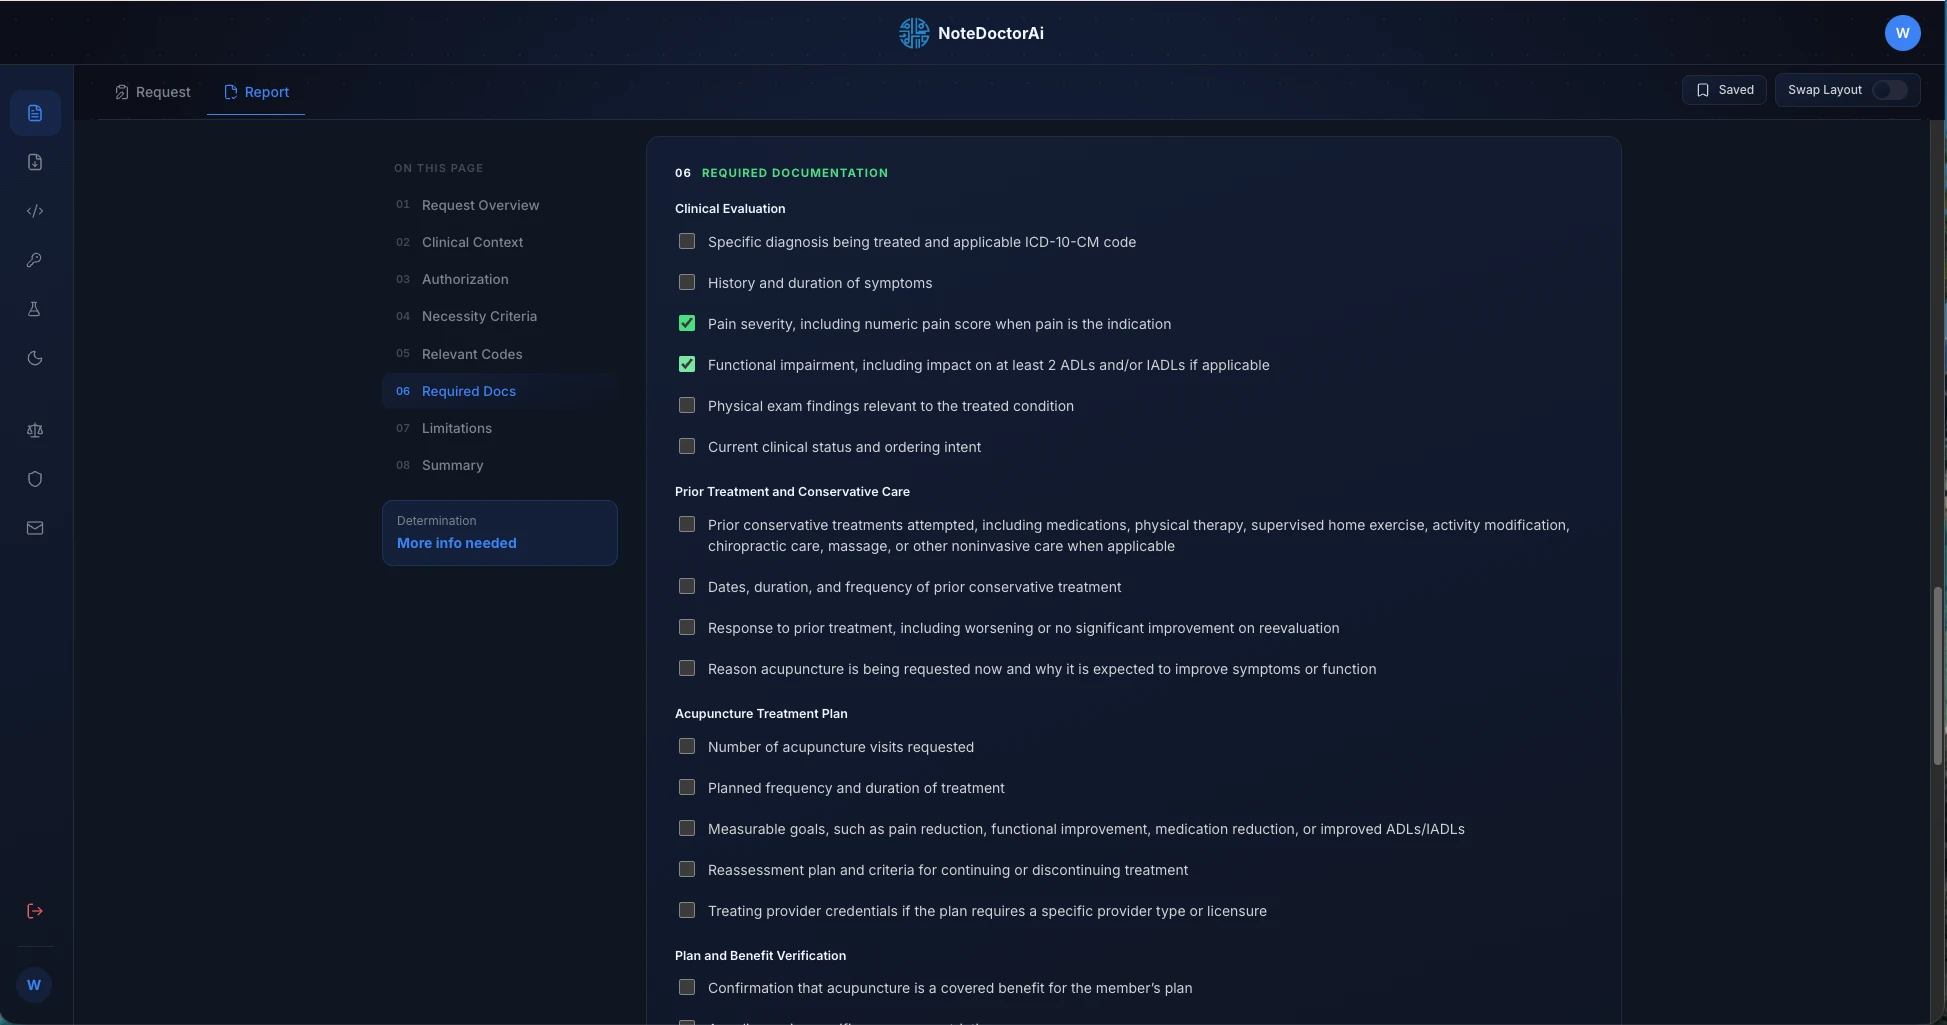Click the More info needed determination card
Image resolution: width=1947 pixels, height=1025 pixels.
(500, 533)
